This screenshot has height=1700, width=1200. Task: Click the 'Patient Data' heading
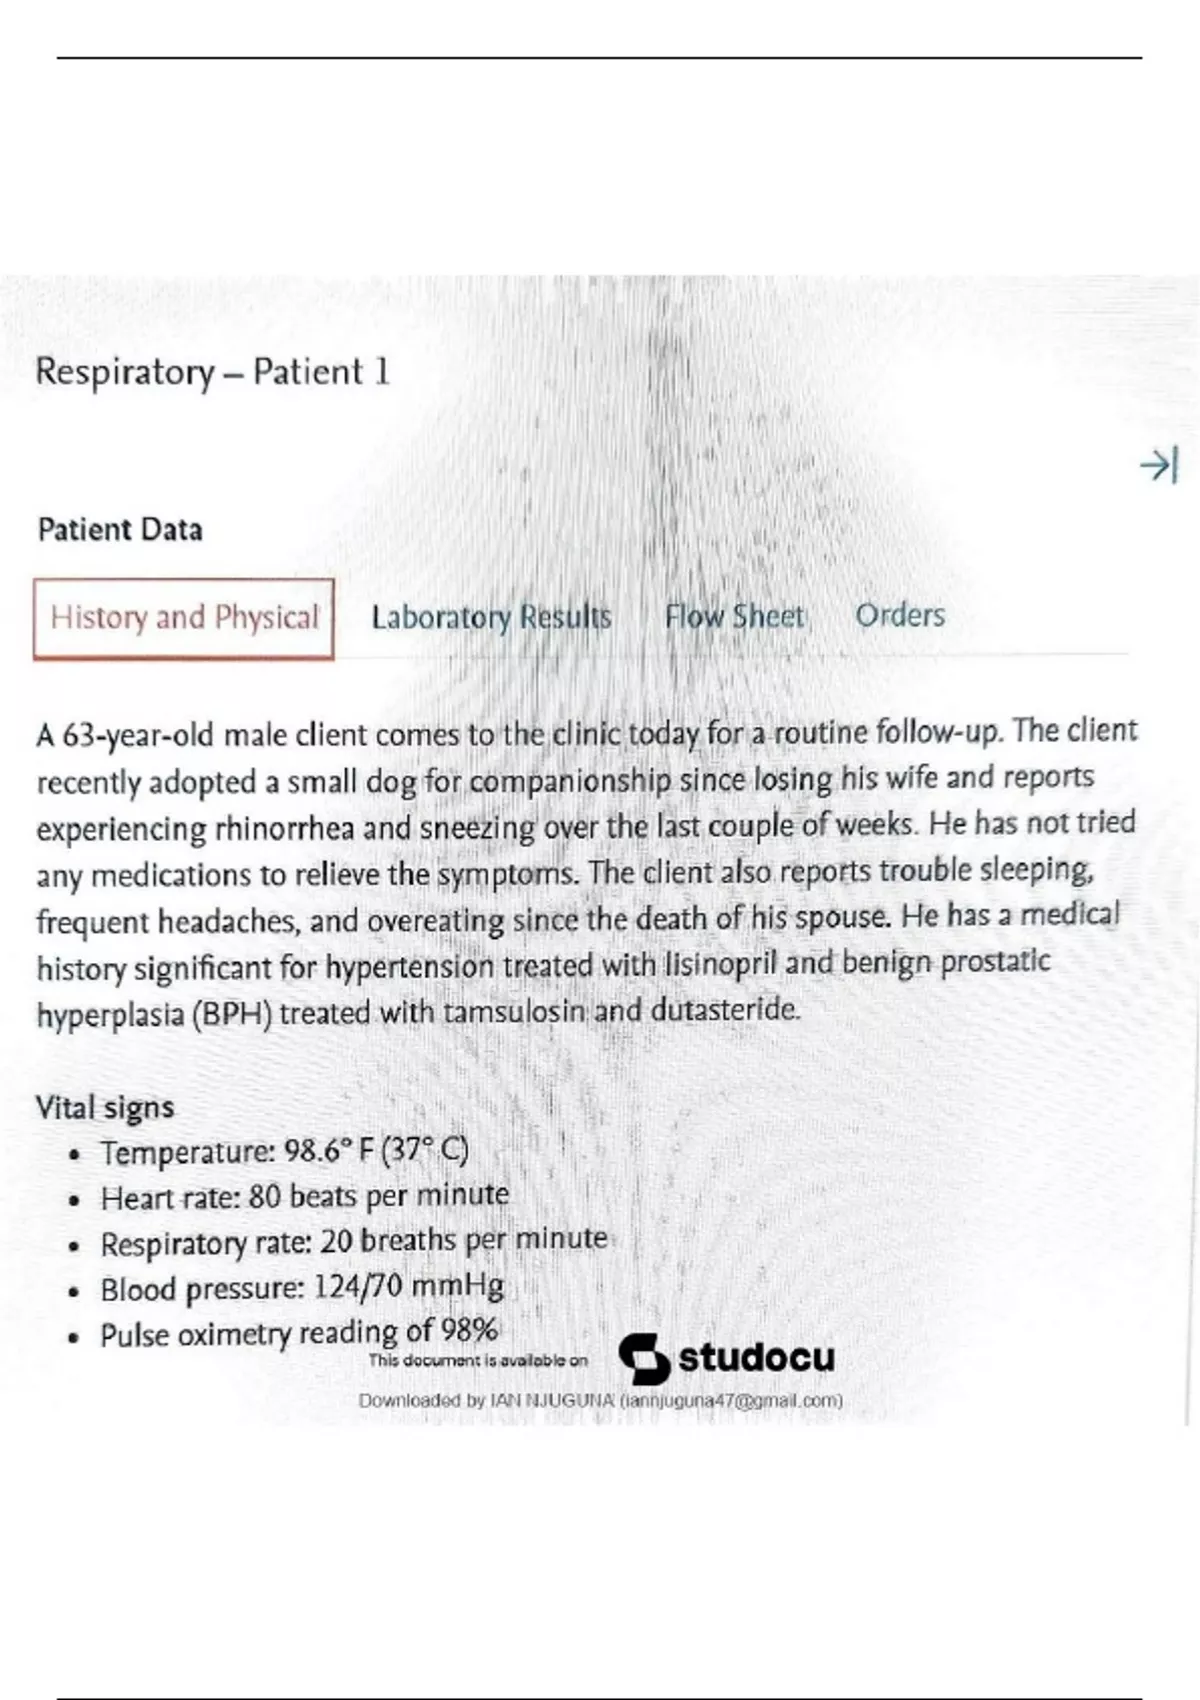pyautogui.click(x=120, y=529)
